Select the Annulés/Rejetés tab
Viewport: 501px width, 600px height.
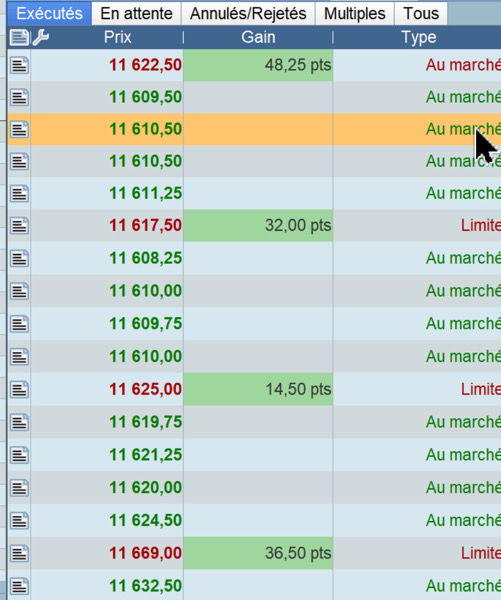[248, 14]
